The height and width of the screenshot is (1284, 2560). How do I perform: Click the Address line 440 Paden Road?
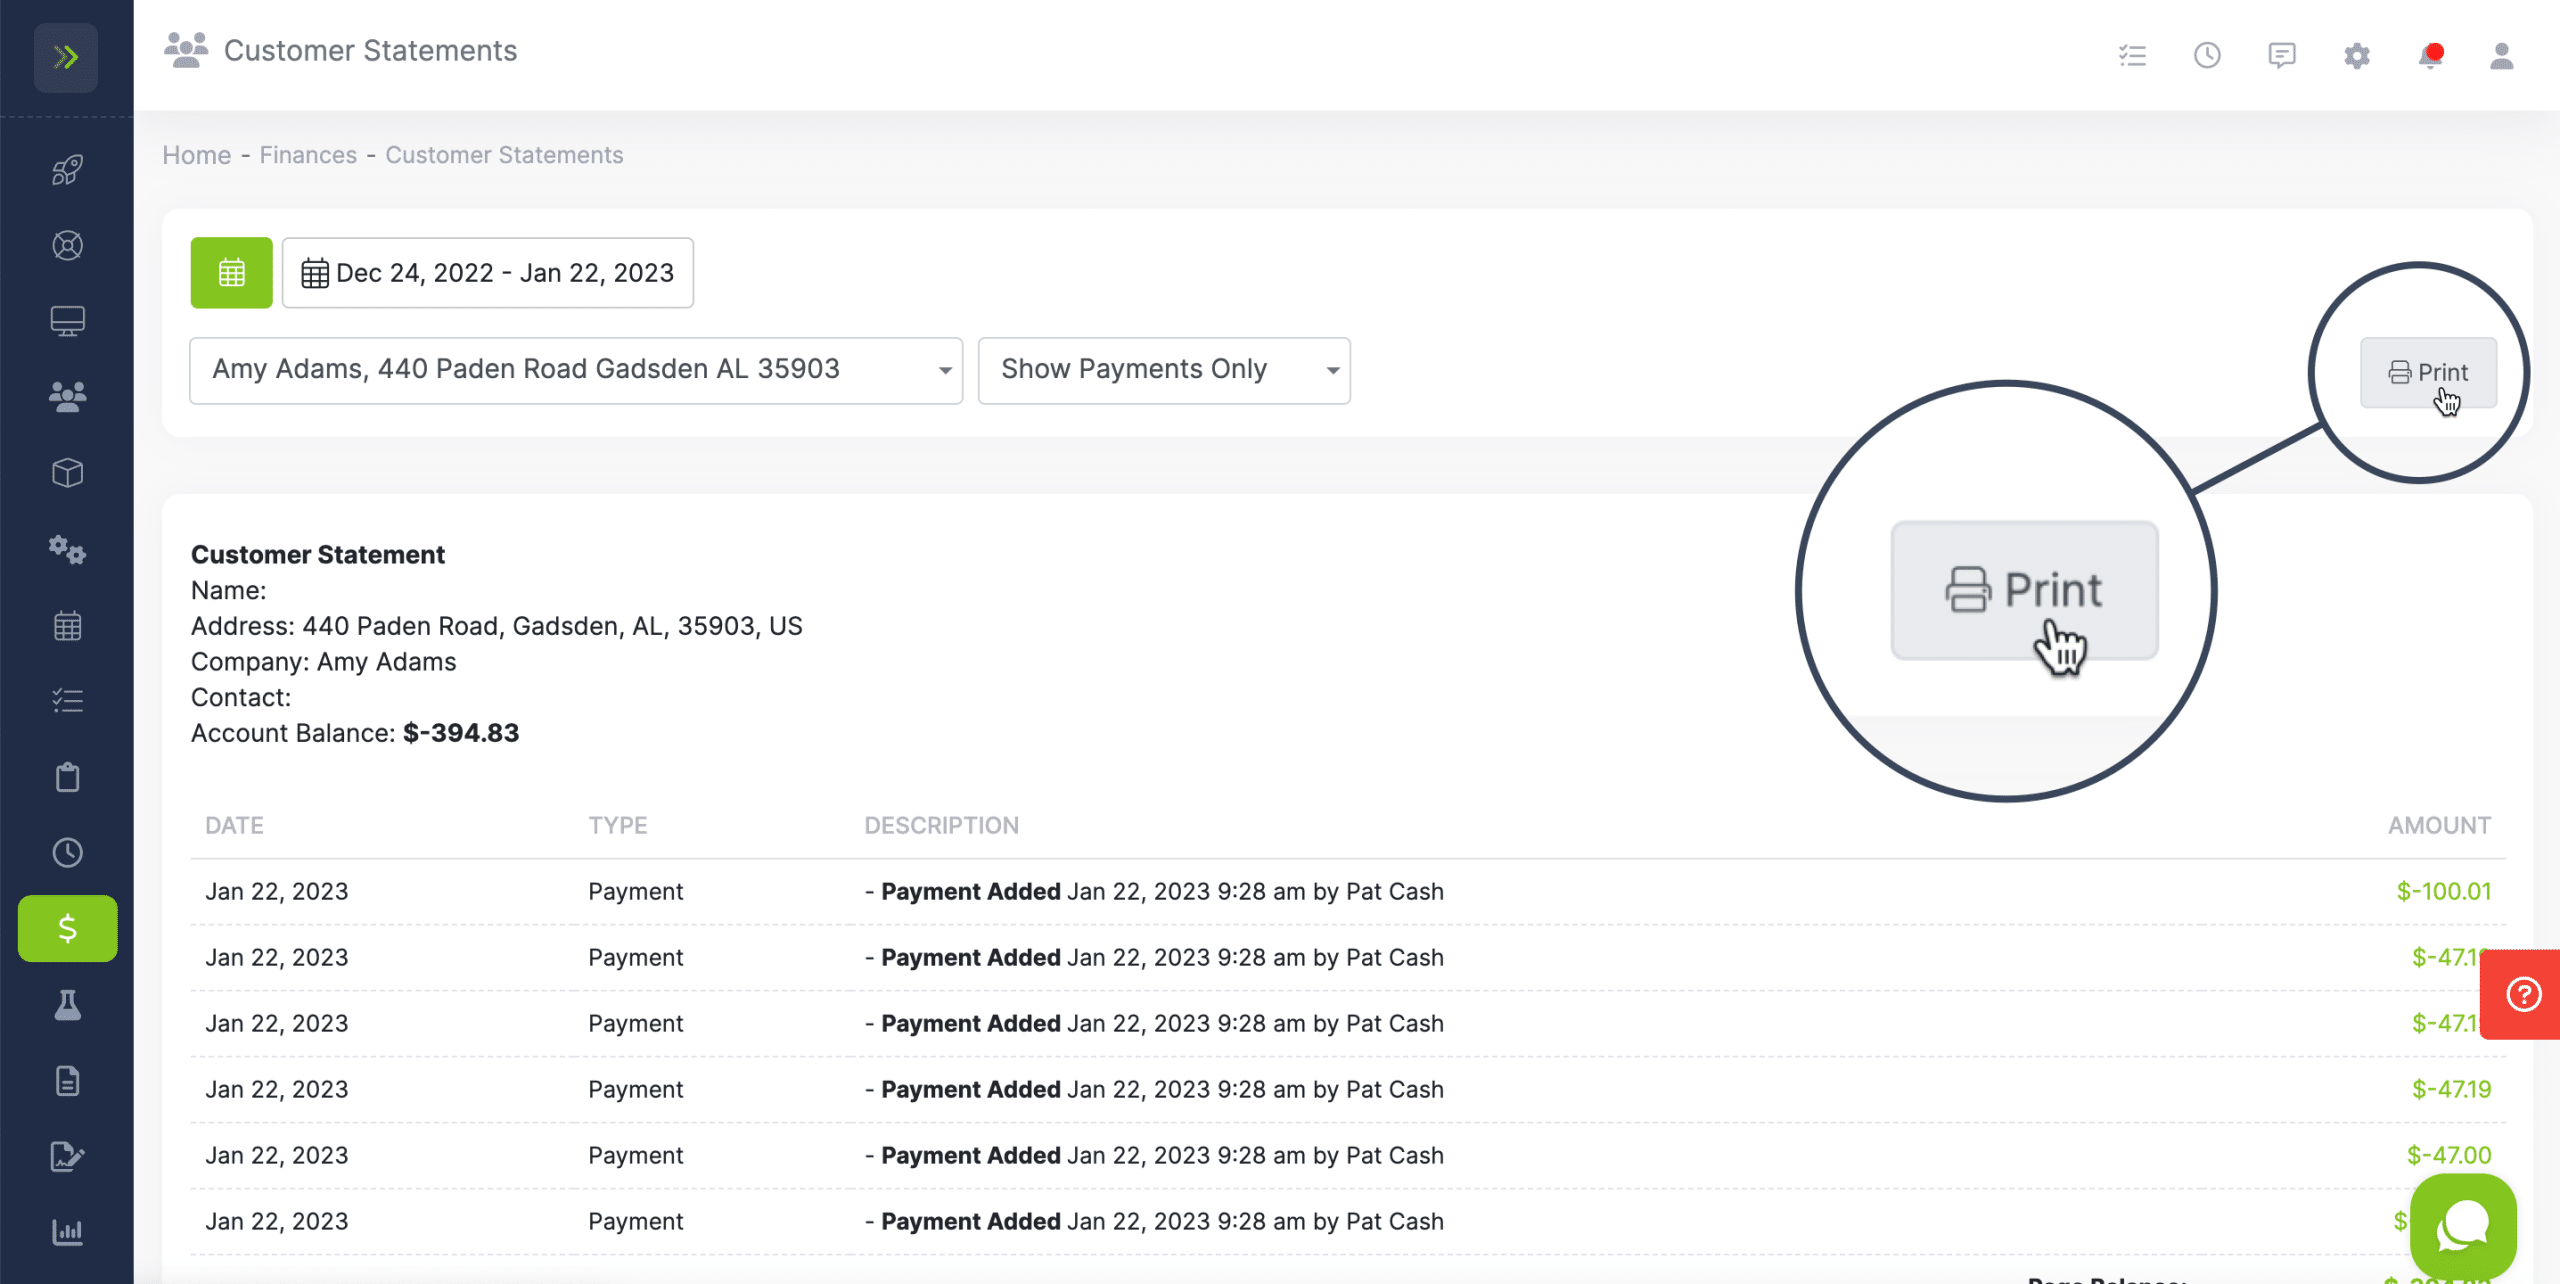point(496,626)
